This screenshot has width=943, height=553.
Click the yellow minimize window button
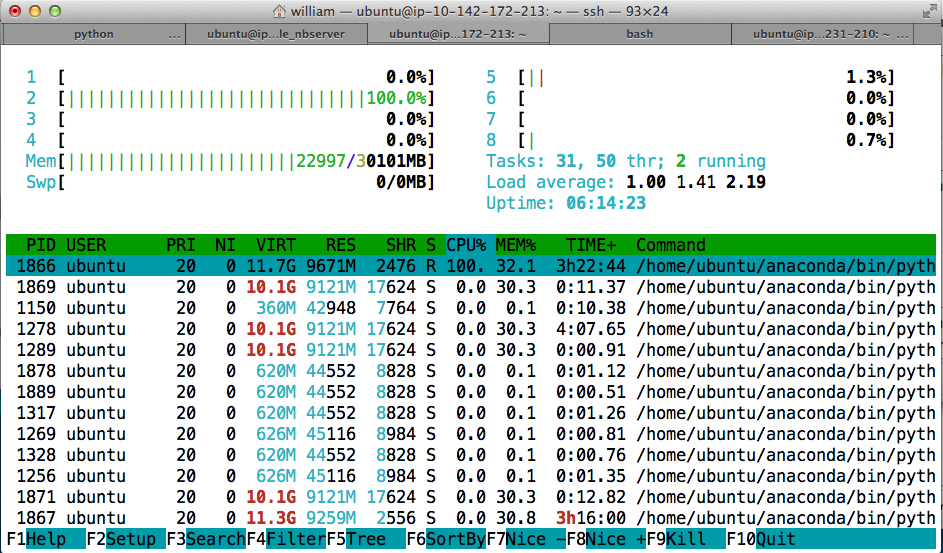(x=35, y=11)
